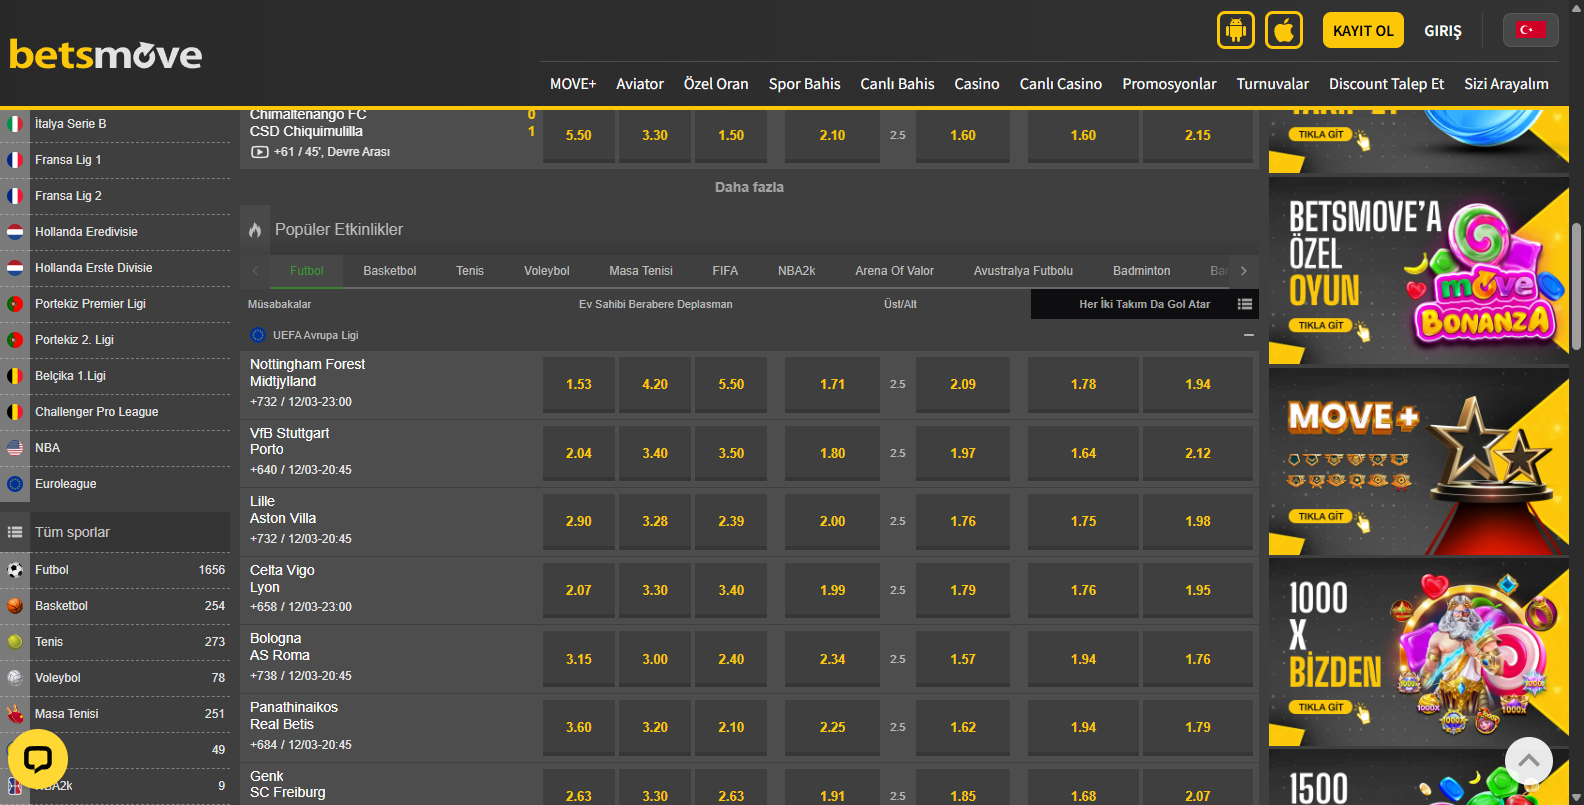Viewport: 1584px width, 805px height.
Task: Click the live stream icon for CSD Chiquimulilla match
Action: (260, 152)
